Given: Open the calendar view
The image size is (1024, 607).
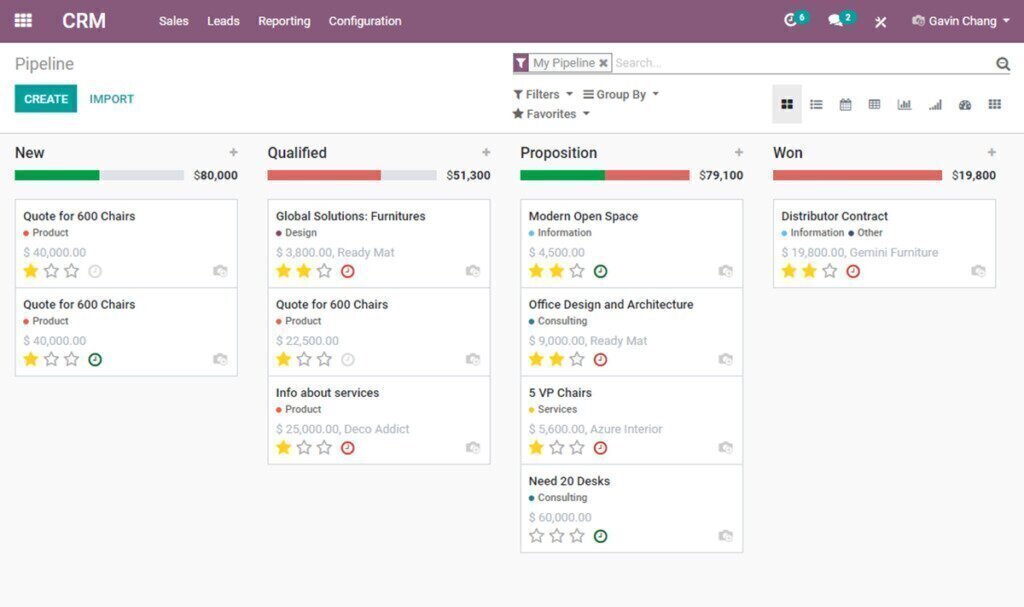Looking at the screenshot, I should coord(846,103).
